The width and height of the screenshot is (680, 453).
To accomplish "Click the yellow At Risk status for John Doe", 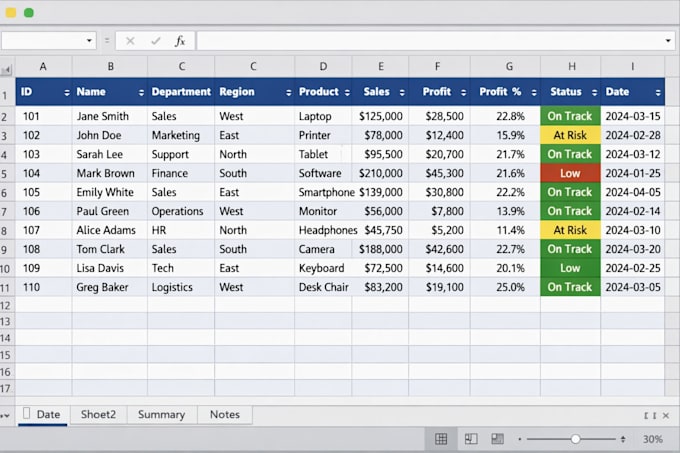I will (570, 135).
